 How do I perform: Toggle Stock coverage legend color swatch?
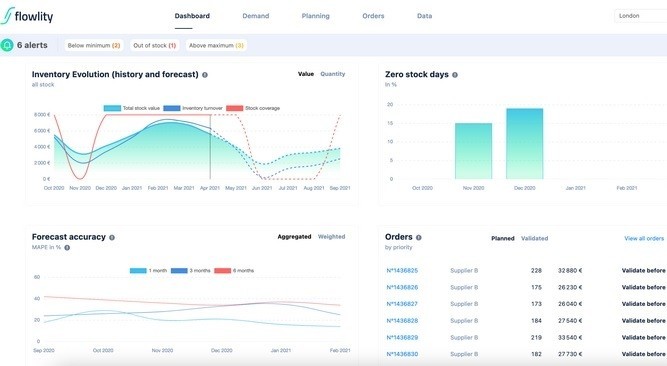tap(234, 108)
